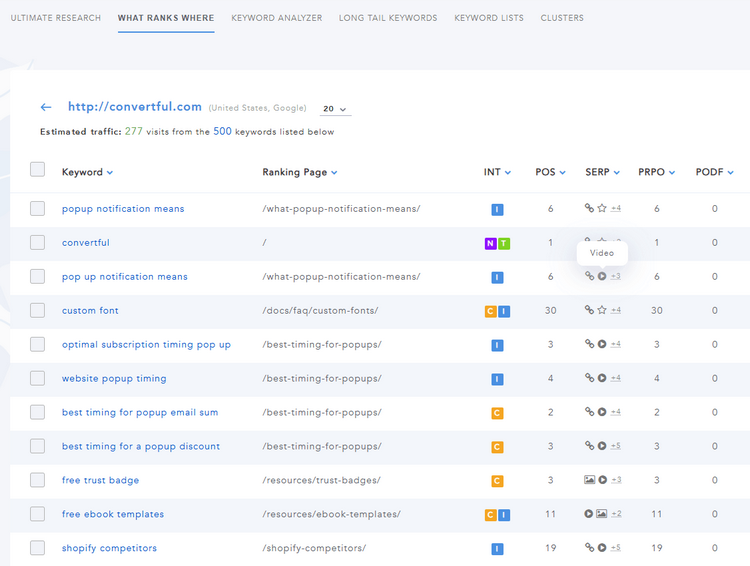Open the INT column dropdown
Viewport: 750px width, 566px height.
pyautogui.click(x=508, y=173)
